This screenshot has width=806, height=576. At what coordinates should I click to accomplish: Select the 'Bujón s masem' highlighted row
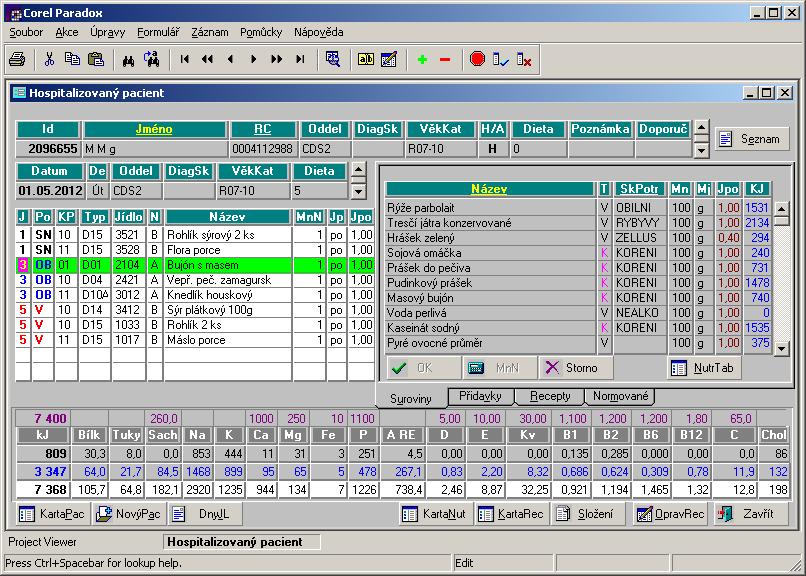[195, 265]
